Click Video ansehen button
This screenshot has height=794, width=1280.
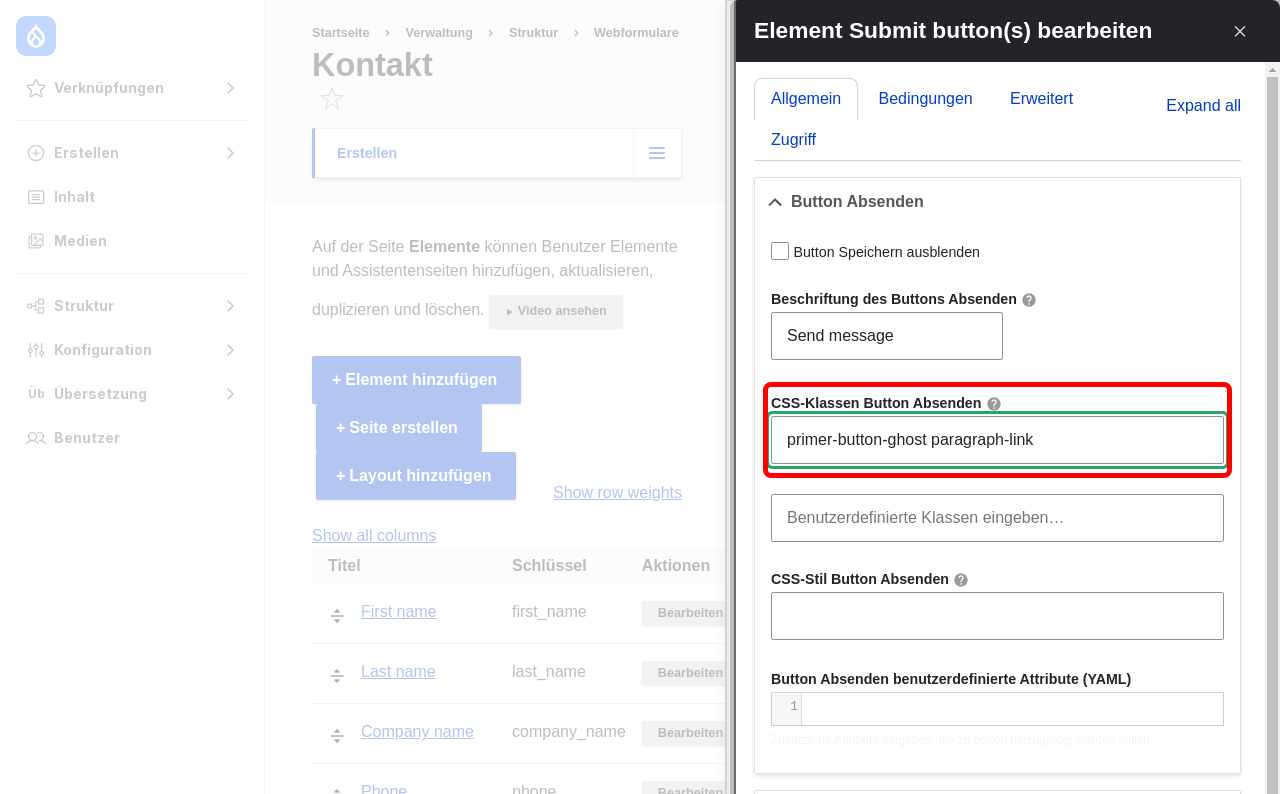pos(556,311)
